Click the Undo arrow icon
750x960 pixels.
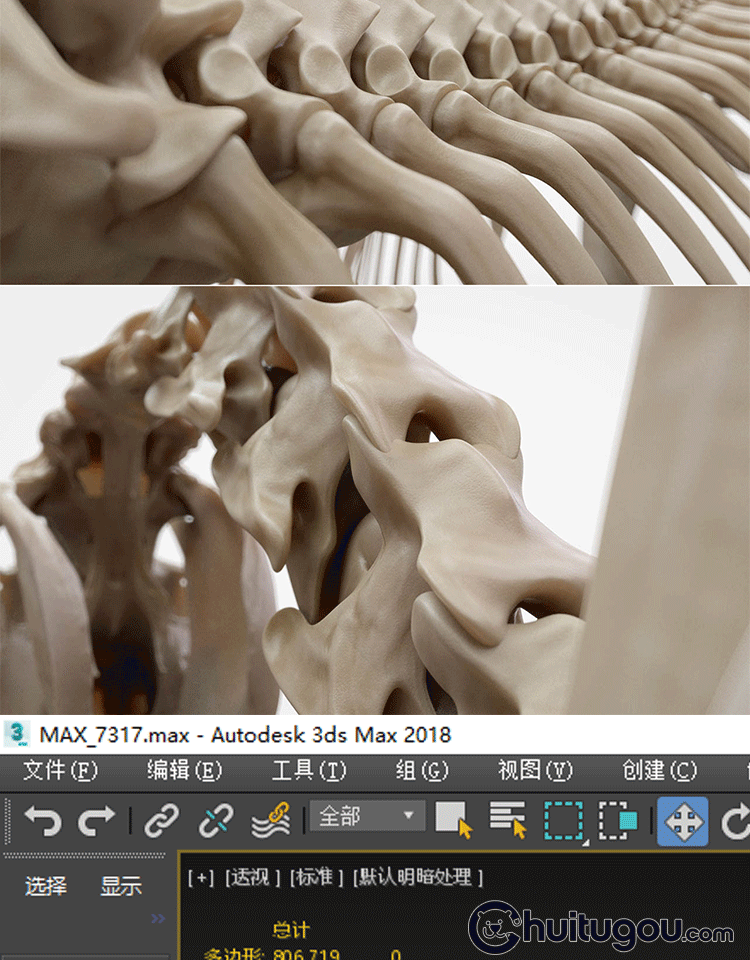42,821
